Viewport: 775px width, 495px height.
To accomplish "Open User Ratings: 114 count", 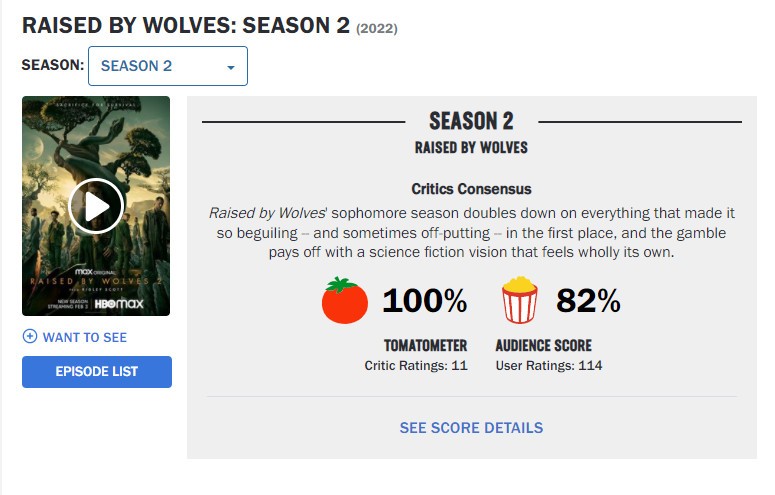I will [549, 366].
